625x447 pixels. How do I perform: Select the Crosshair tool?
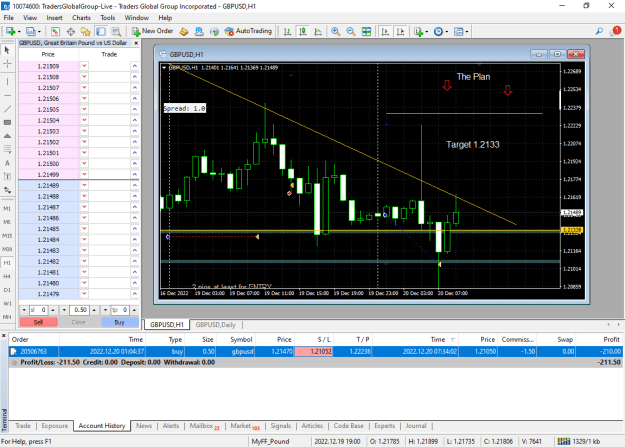point(7,64)
